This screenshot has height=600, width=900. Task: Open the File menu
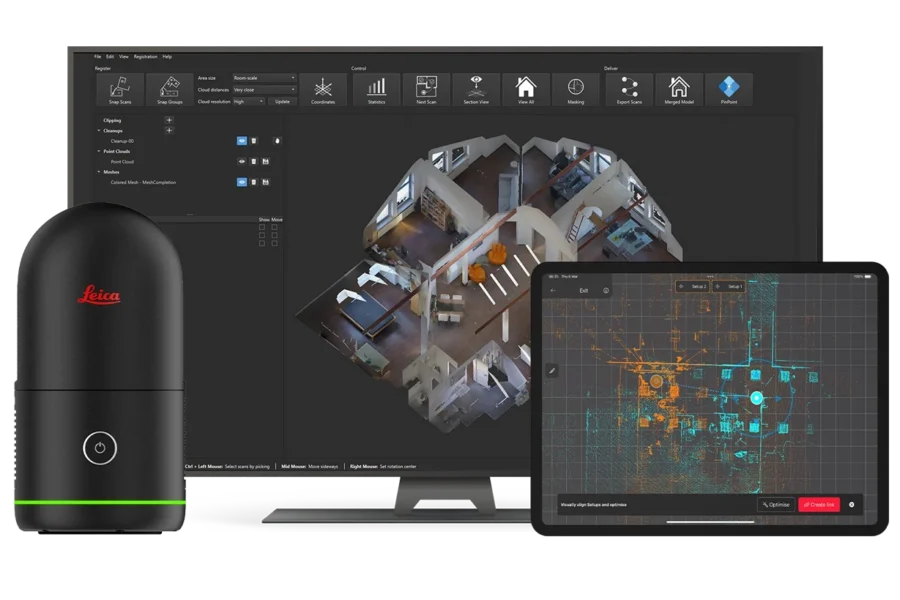pyautogui.click(x=98, y=57)
